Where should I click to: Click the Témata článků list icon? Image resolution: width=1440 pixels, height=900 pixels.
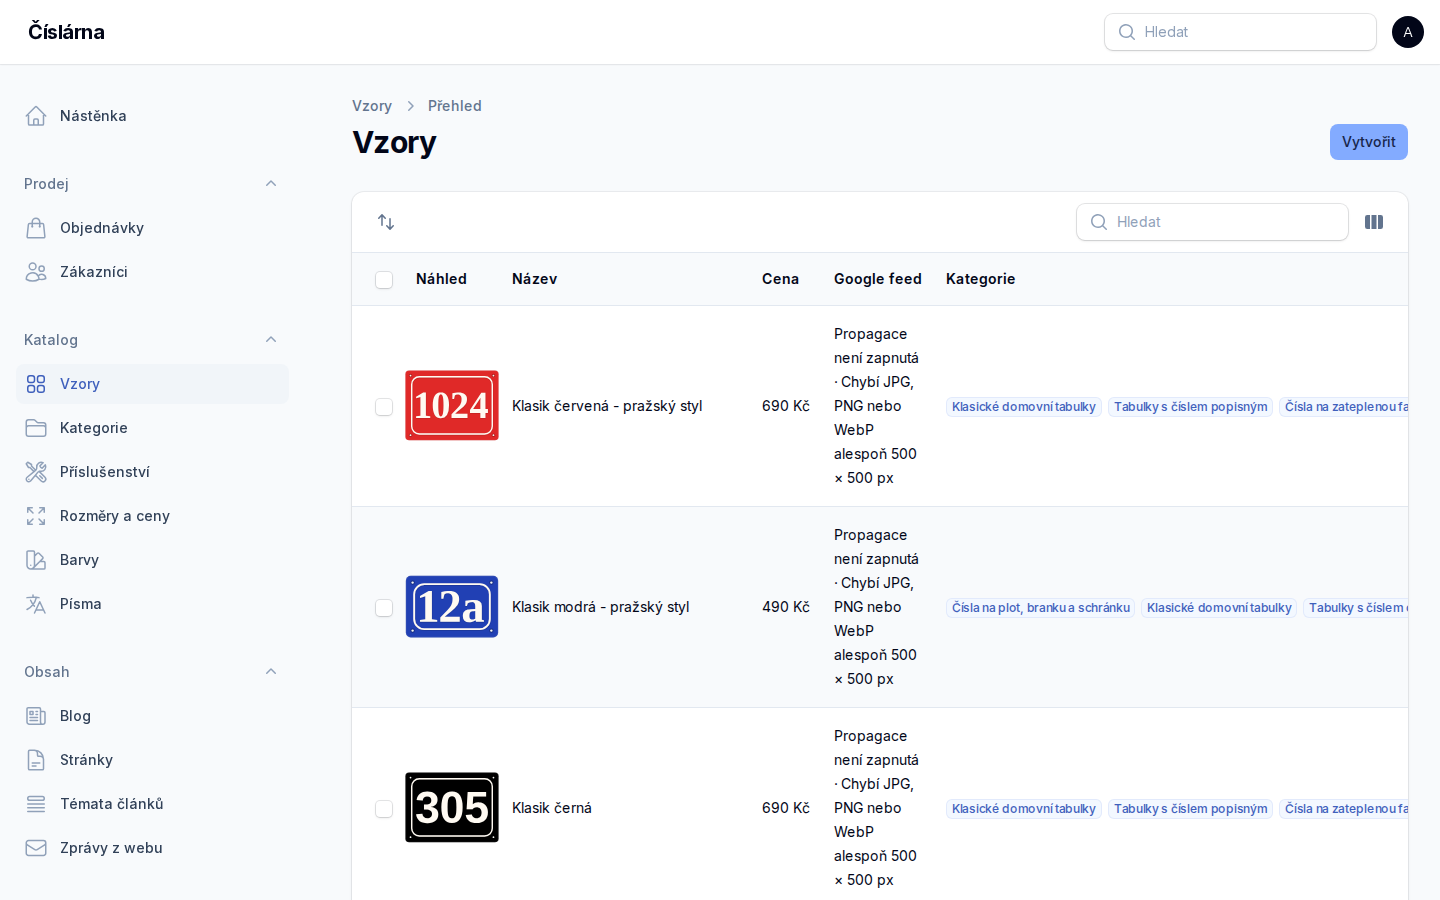[x=36, y=804]
